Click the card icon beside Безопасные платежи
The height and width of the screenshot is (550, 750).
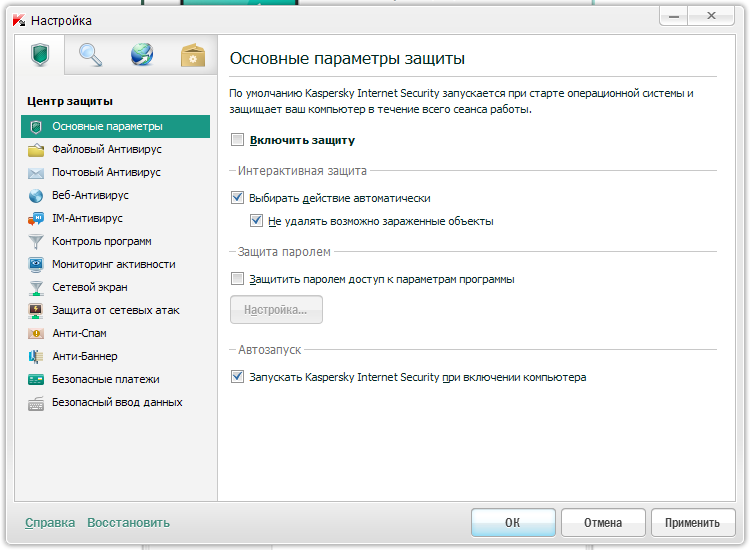coord(36,380)
